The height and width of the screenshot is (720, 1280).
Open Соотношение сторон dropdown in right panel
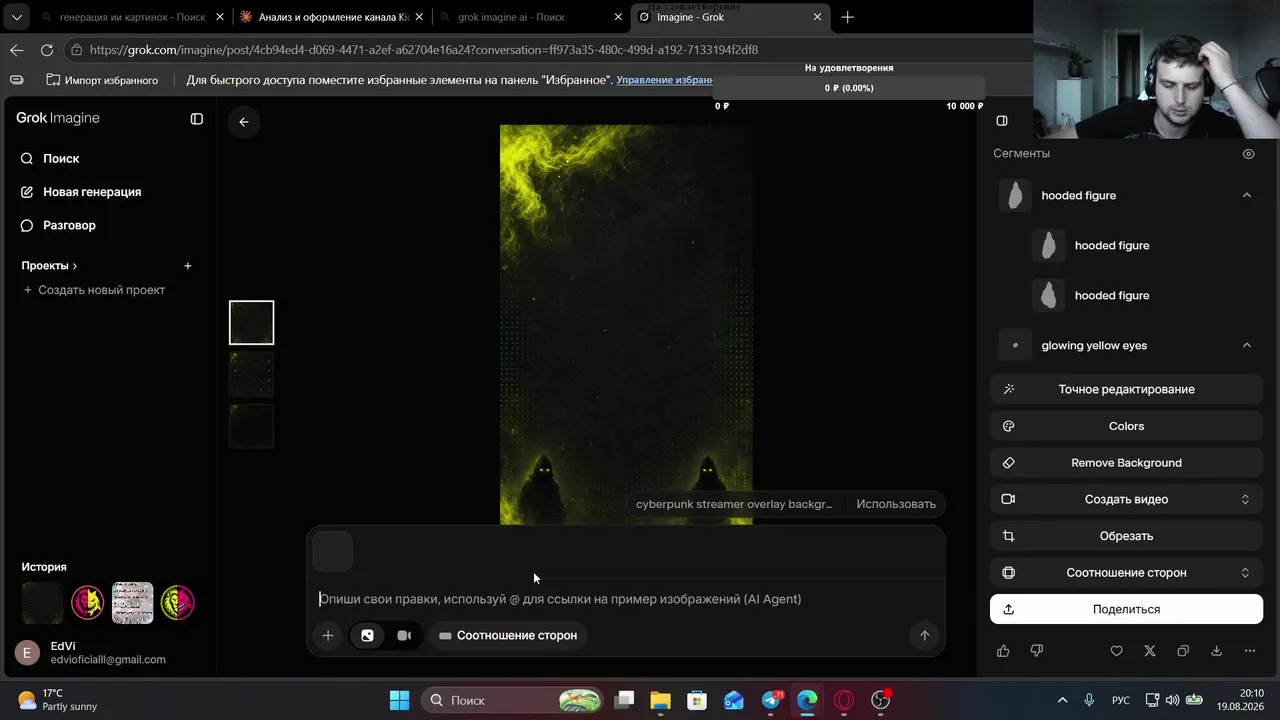click(x=1126, y=573)
